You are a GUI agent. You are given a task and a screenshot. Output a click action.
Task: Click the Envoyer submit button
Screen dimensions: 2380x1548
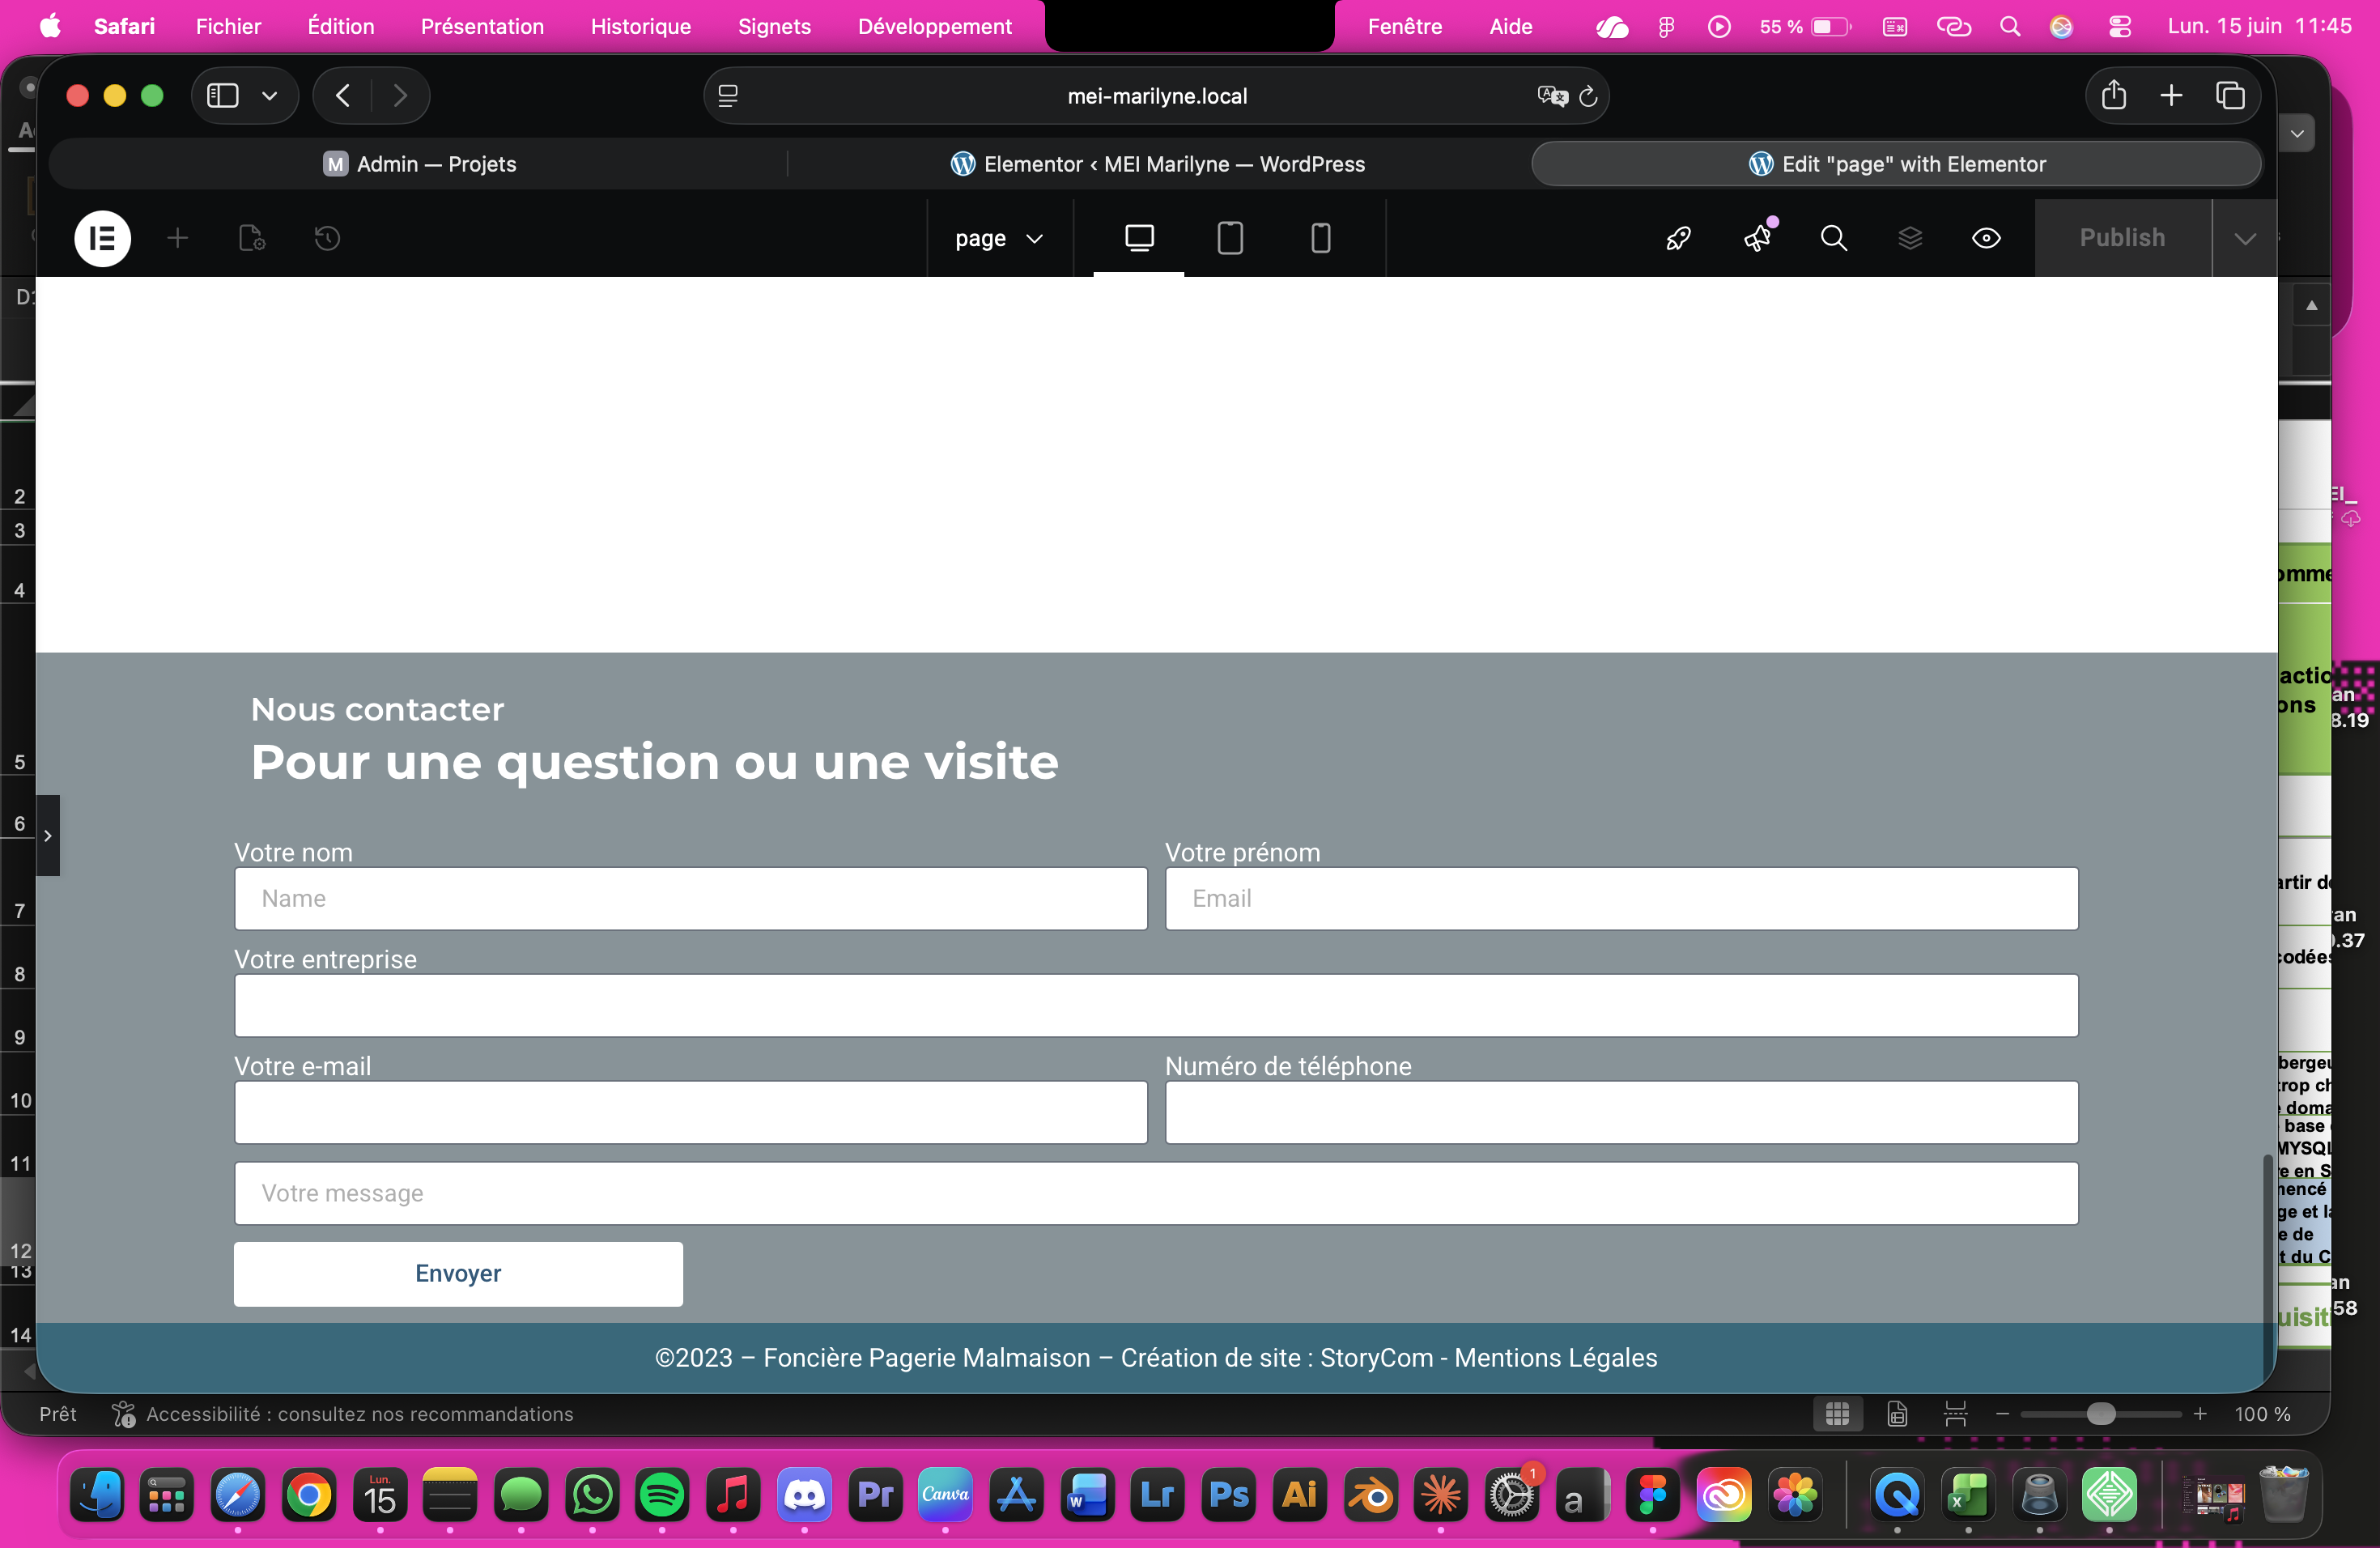(x=458, y=1274)
